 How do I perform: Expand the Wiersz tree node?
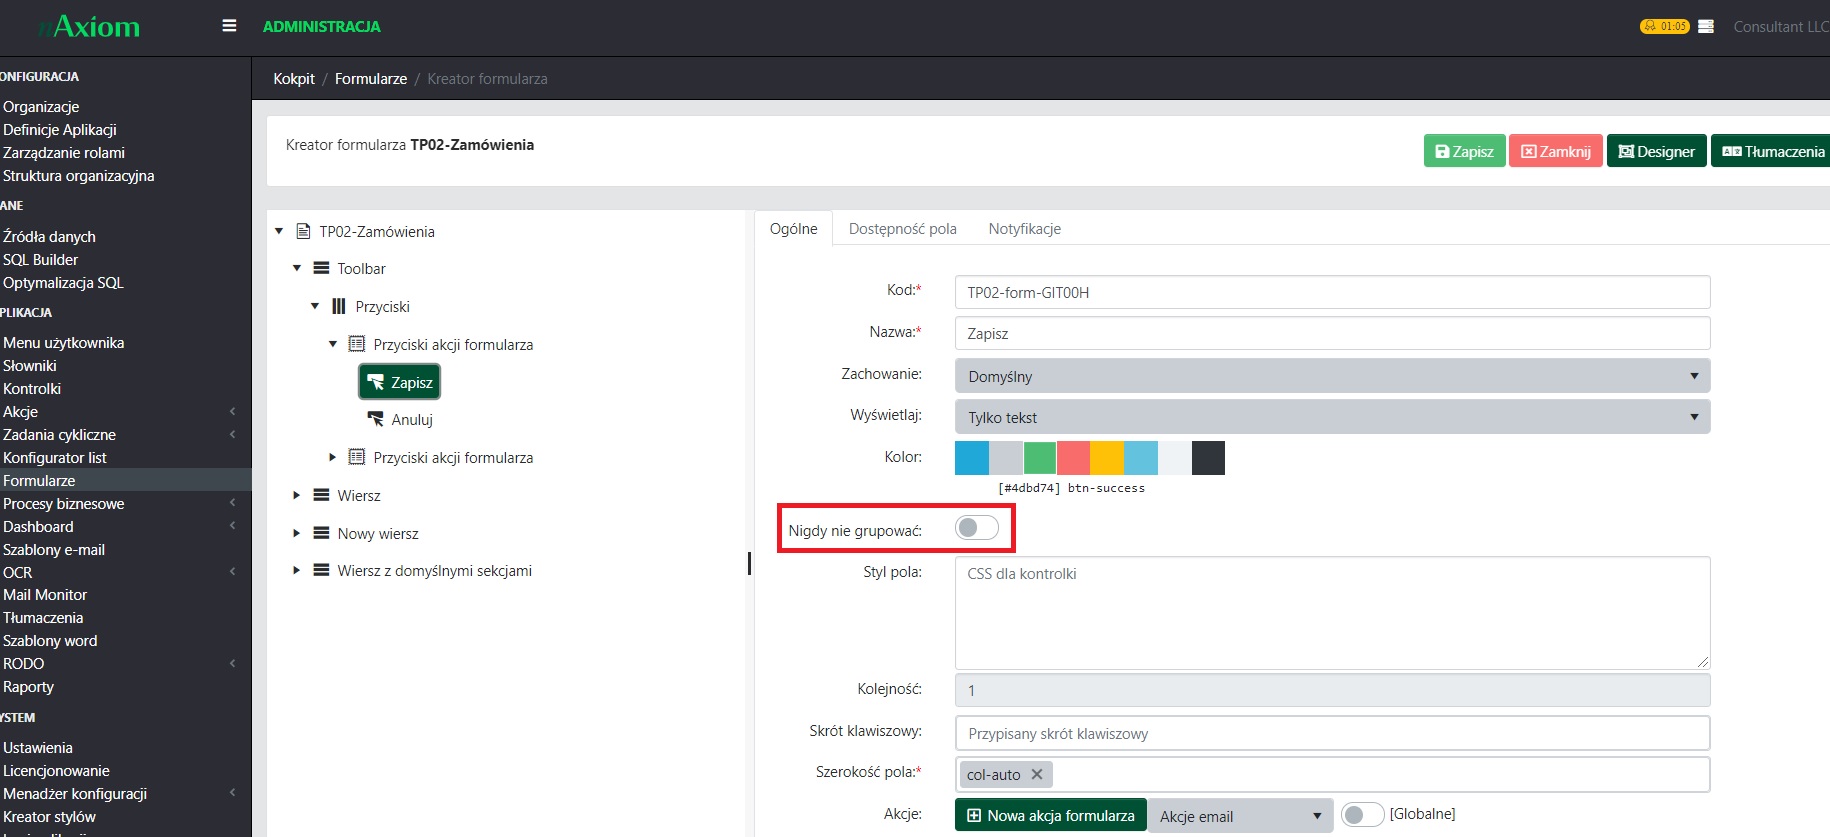[x=297, y=495]
